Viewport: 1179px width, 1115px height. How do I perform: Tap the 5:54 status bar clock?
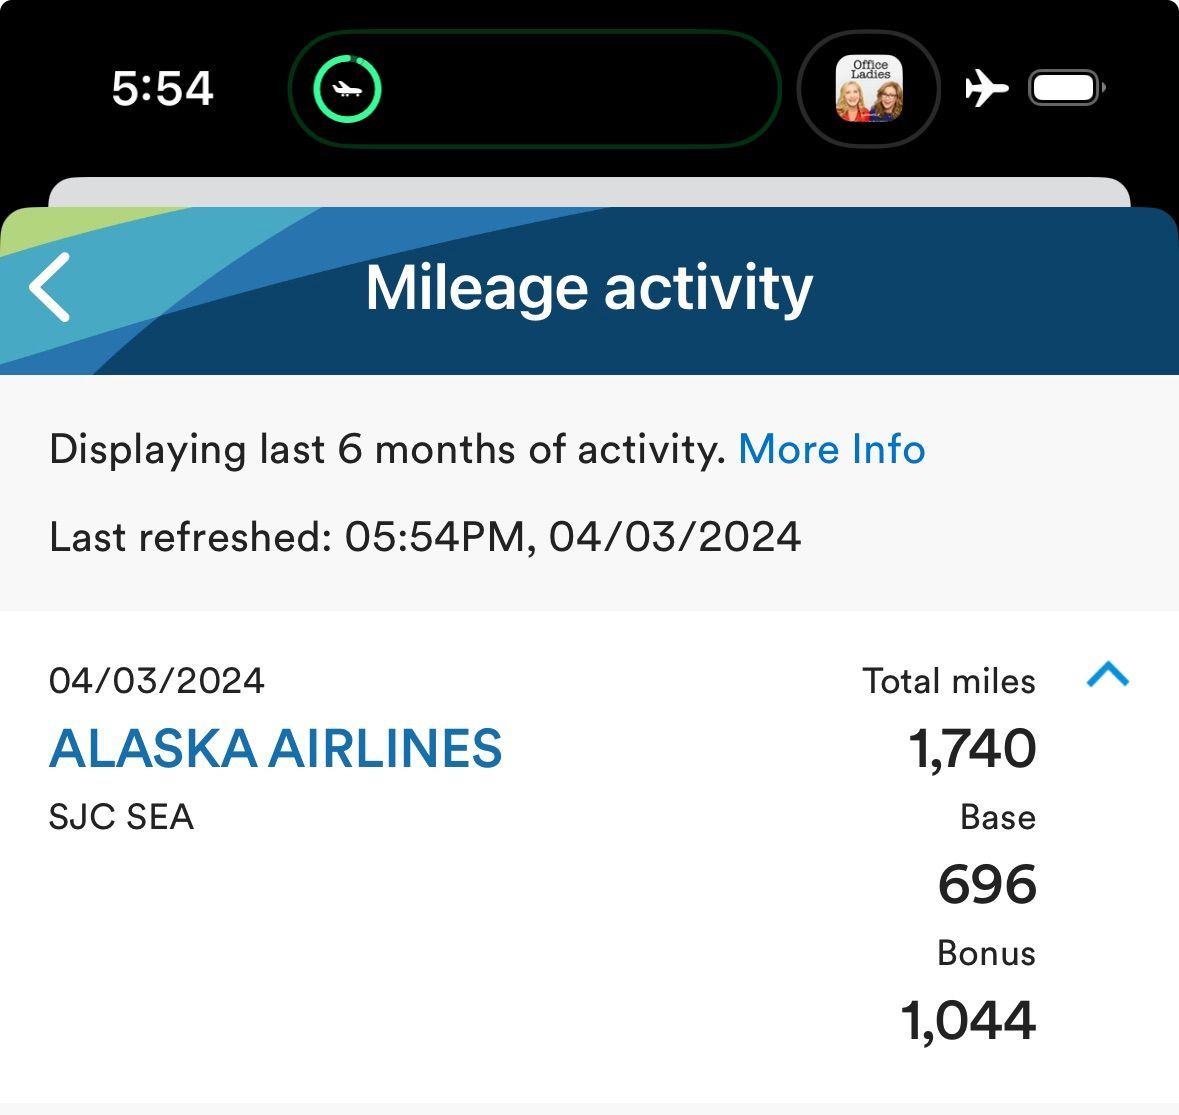(x=162, y=89)
